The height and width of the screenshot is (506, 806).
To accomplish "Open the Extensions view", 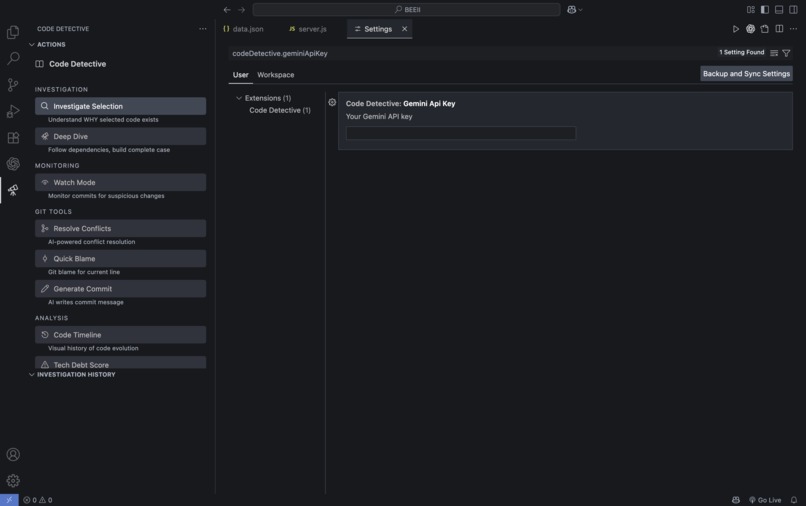I will (x=13, y=137).
